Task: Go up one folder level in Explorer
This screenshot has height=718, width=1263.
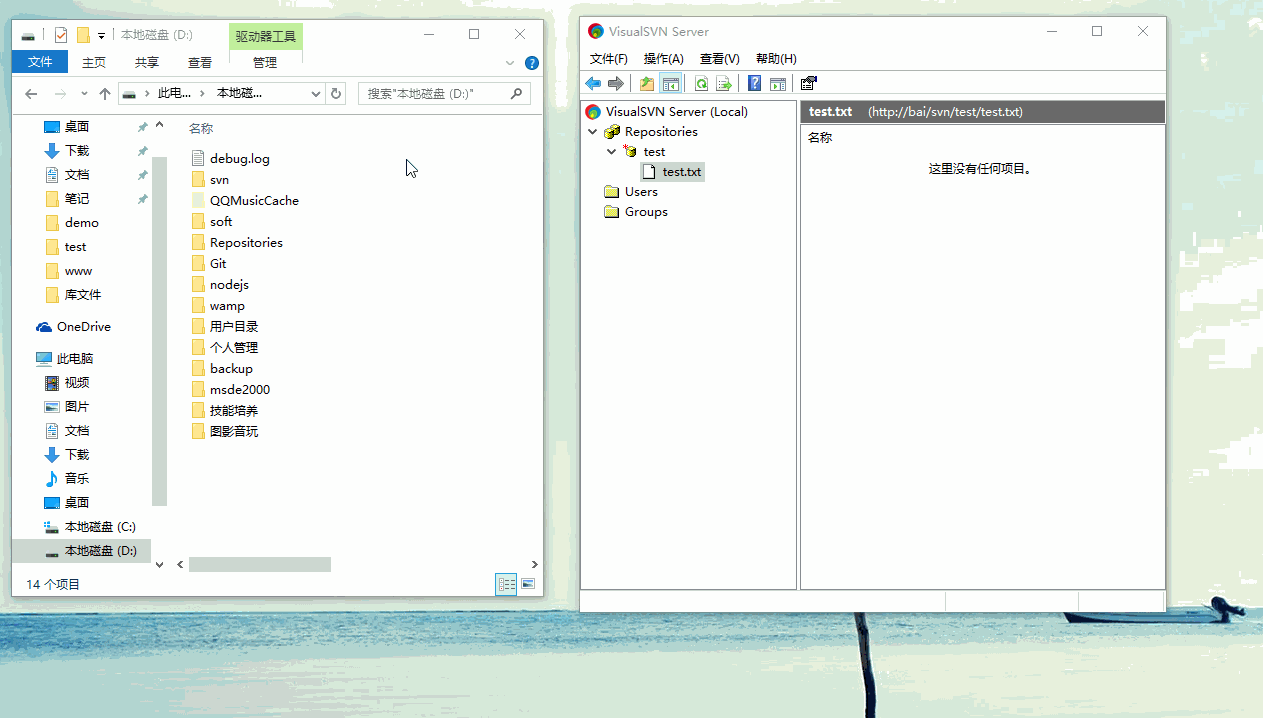Action: [x=105, y=94]
